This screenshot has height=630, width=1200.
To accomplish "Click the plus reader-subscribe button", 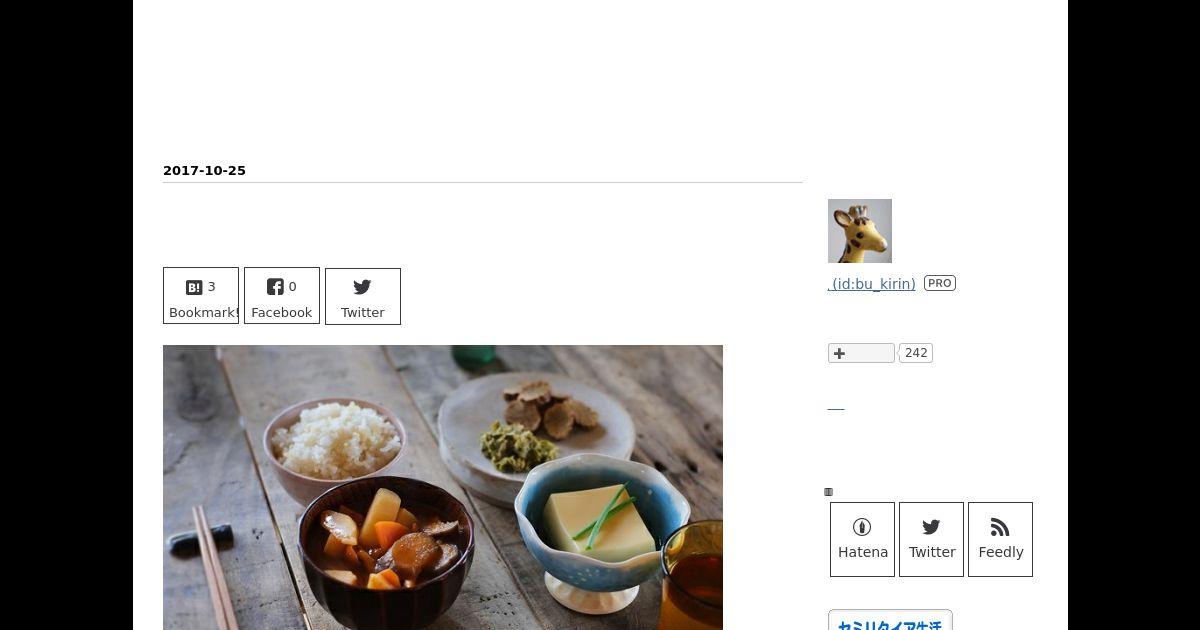I will click(861, 353).
